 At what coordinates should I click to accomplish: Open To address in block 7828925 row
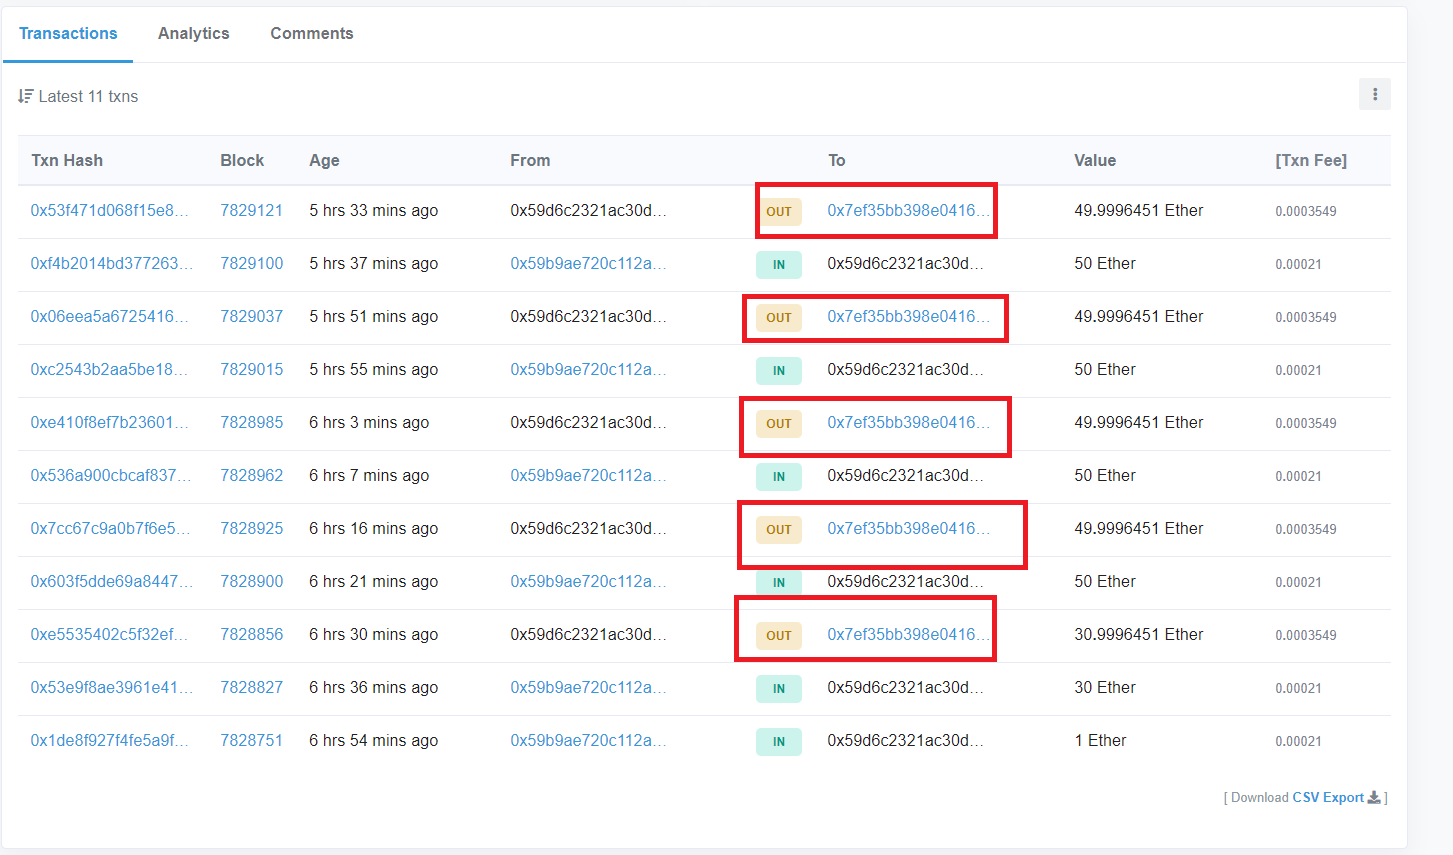[908, 528]
